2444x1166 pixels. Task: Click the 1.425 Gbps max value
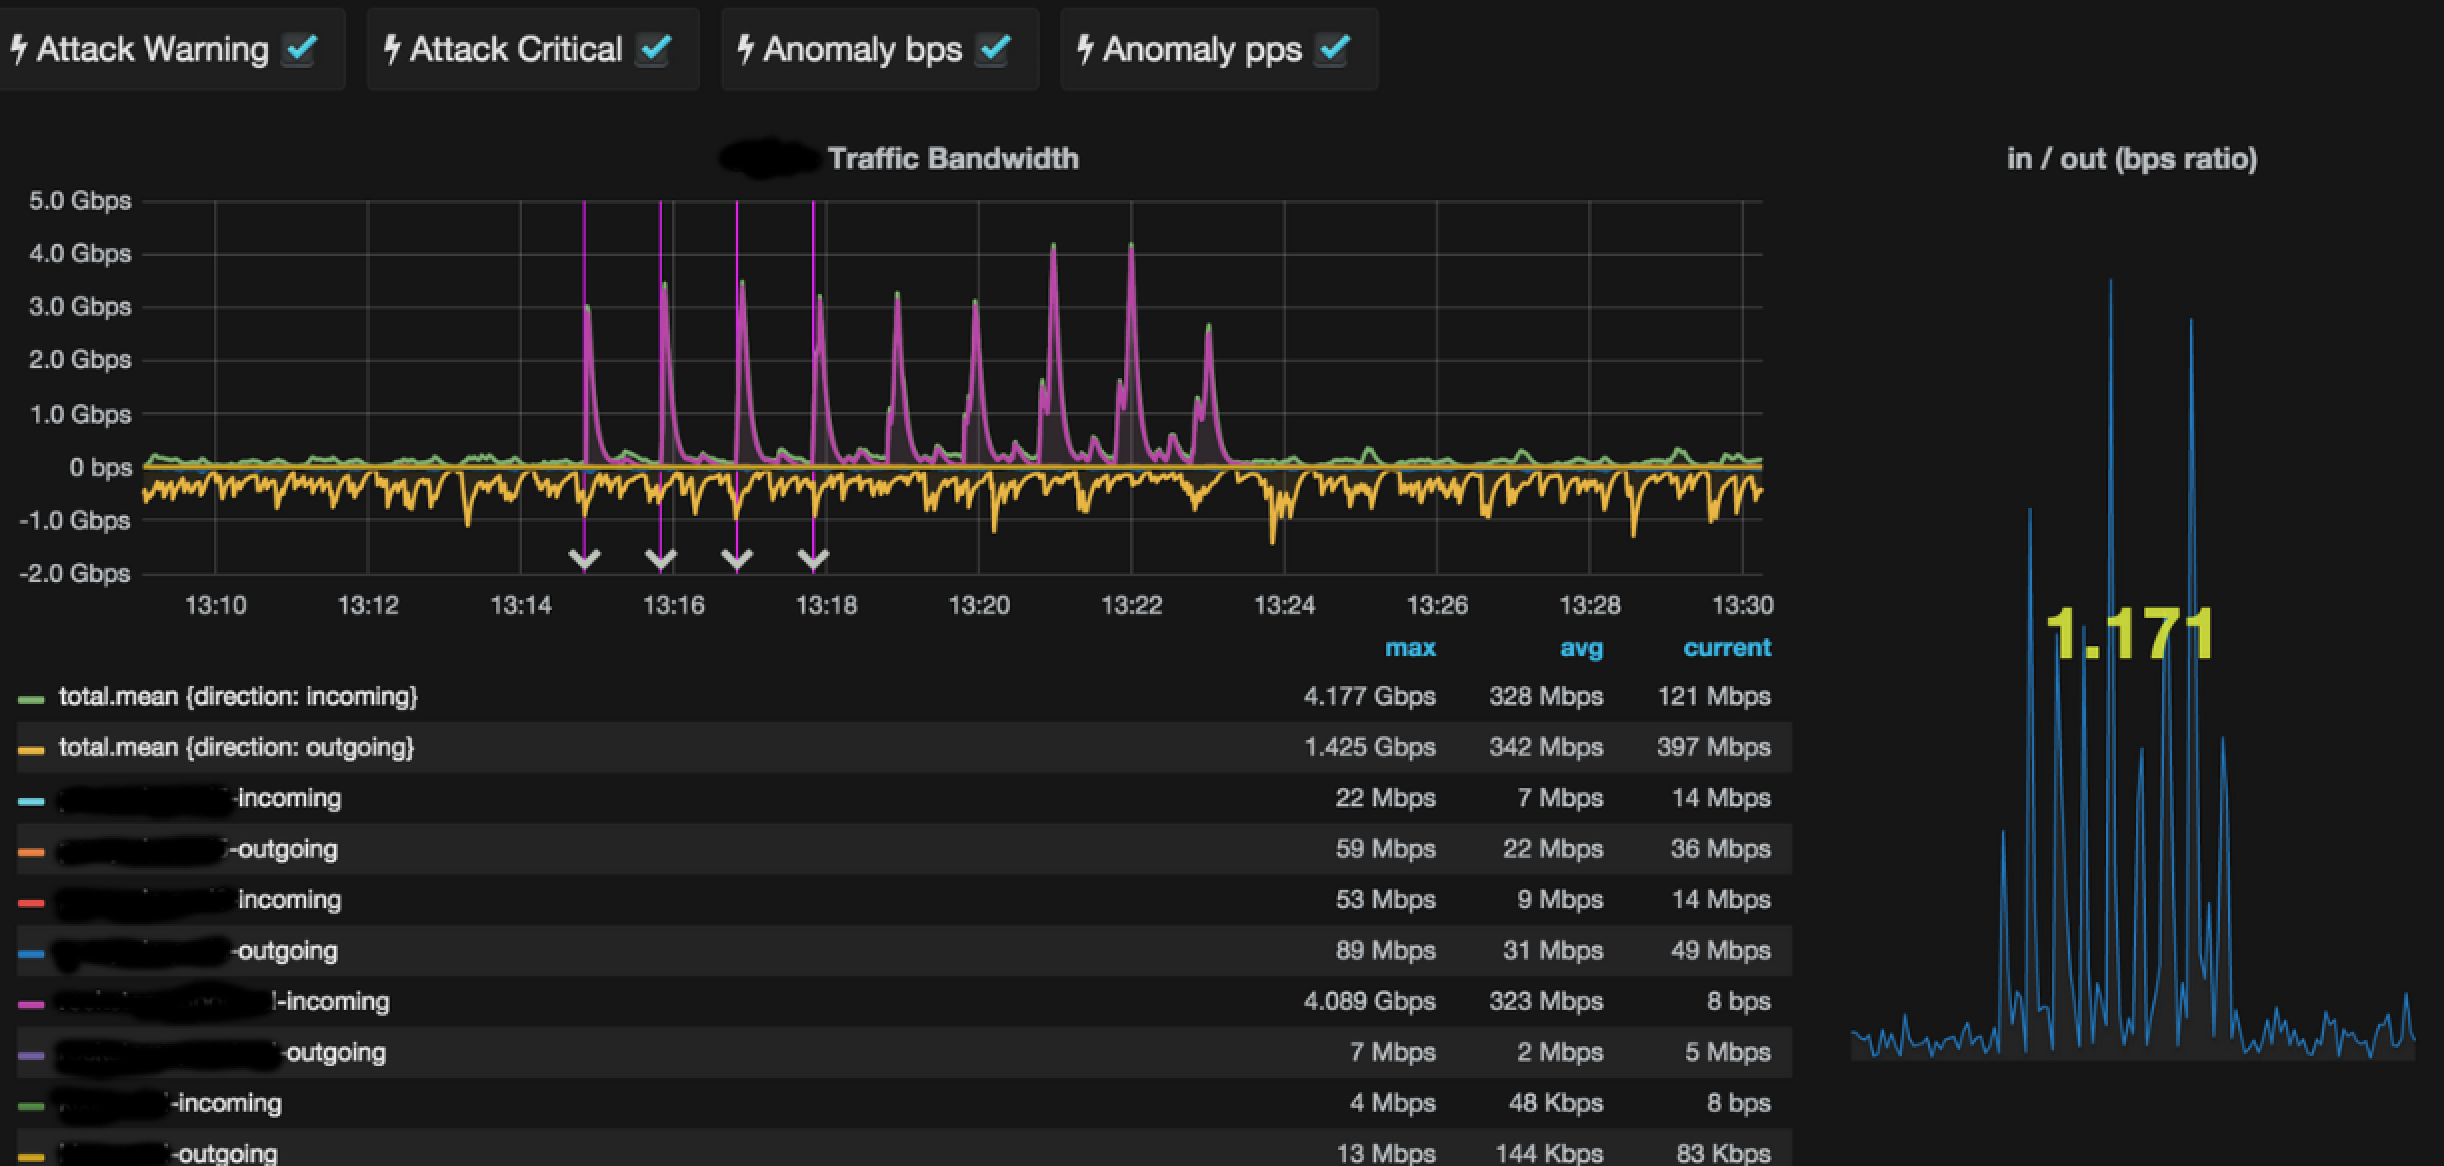click(1369, 747)
